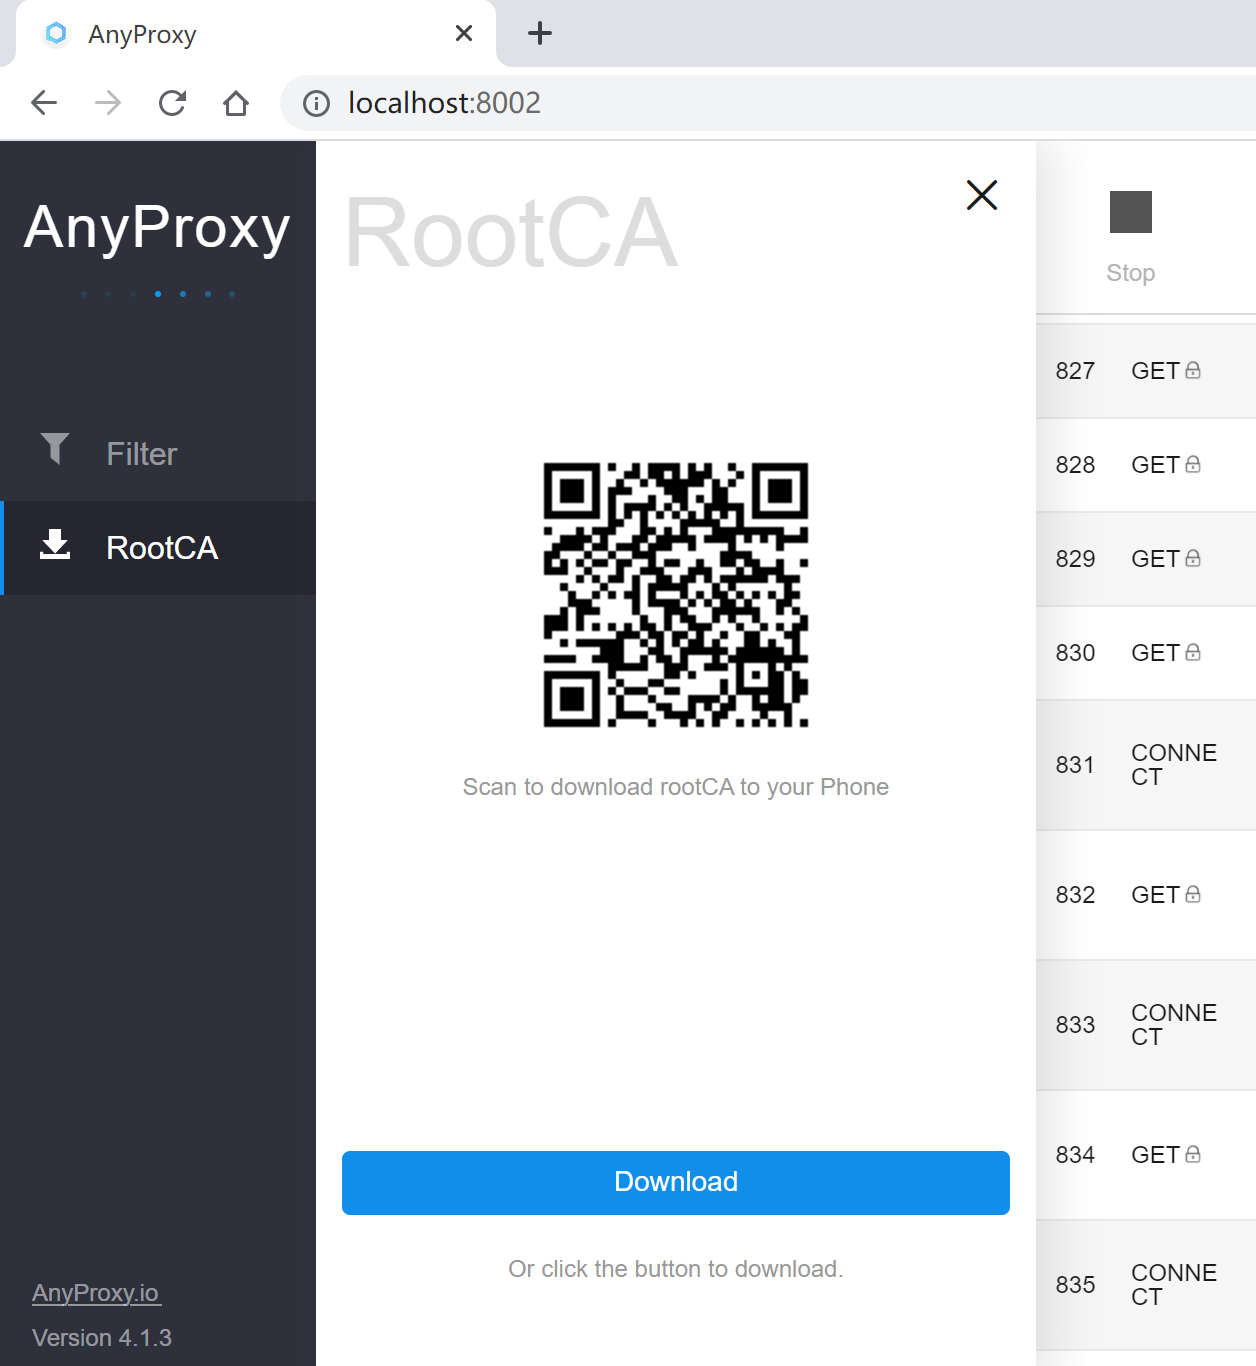Viewport: 1256px width, 1366px height.
Task: Close the AnyProxy browser tab
Action: coord(464,33)
